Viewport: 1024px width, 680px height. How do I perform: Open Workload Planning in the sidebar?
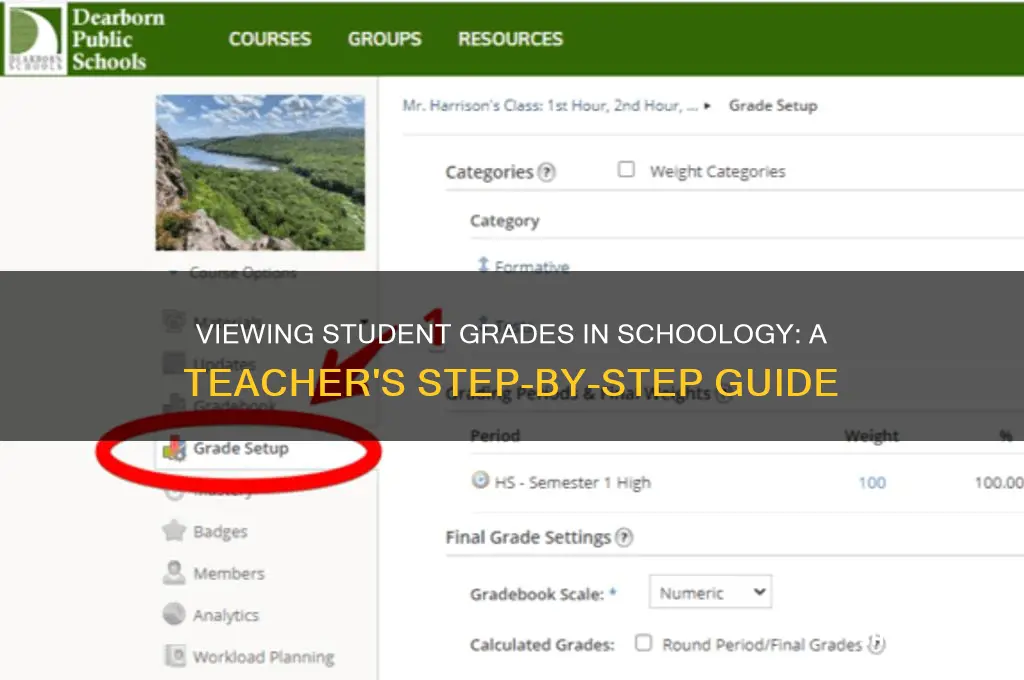(264, 657)
